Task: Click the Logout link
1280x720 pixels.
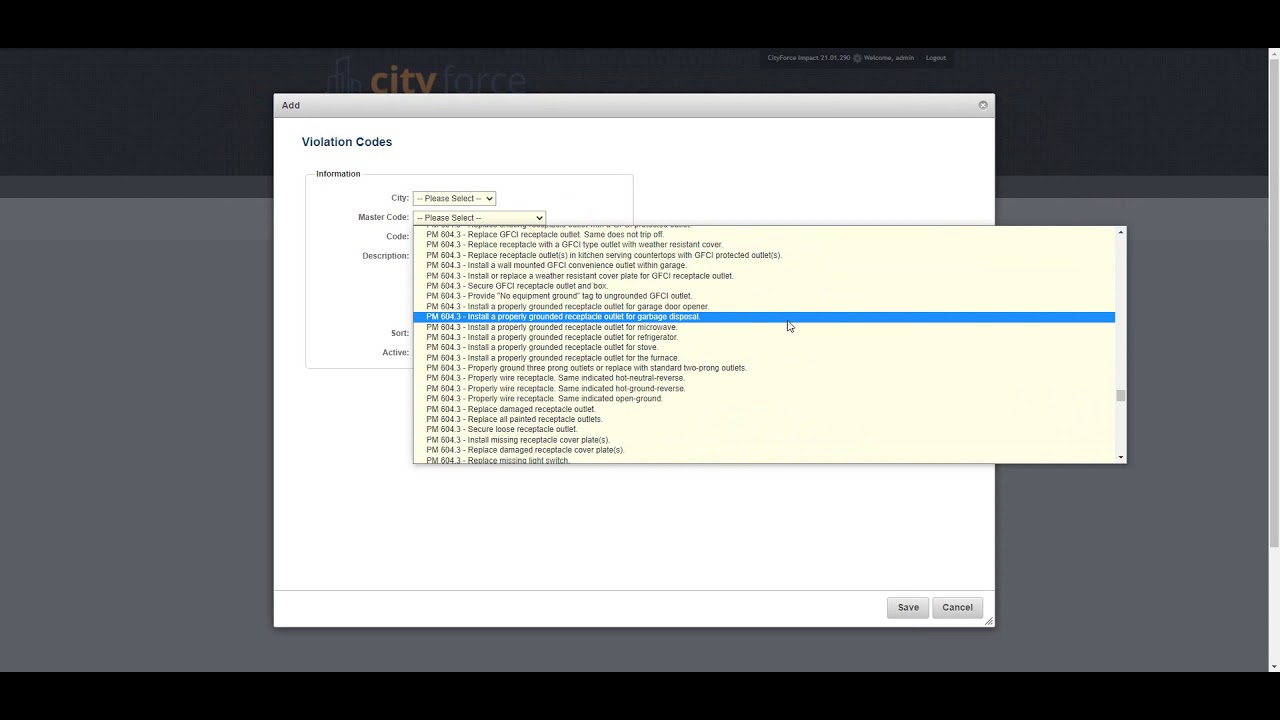Action: 935,58
